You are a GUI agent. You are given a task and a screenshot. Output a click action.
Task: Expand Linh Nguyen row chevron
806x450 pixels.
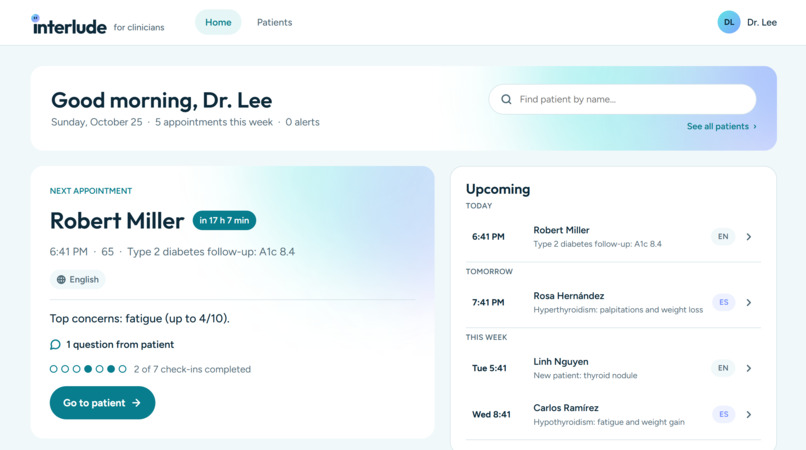[x=749, y=368]
